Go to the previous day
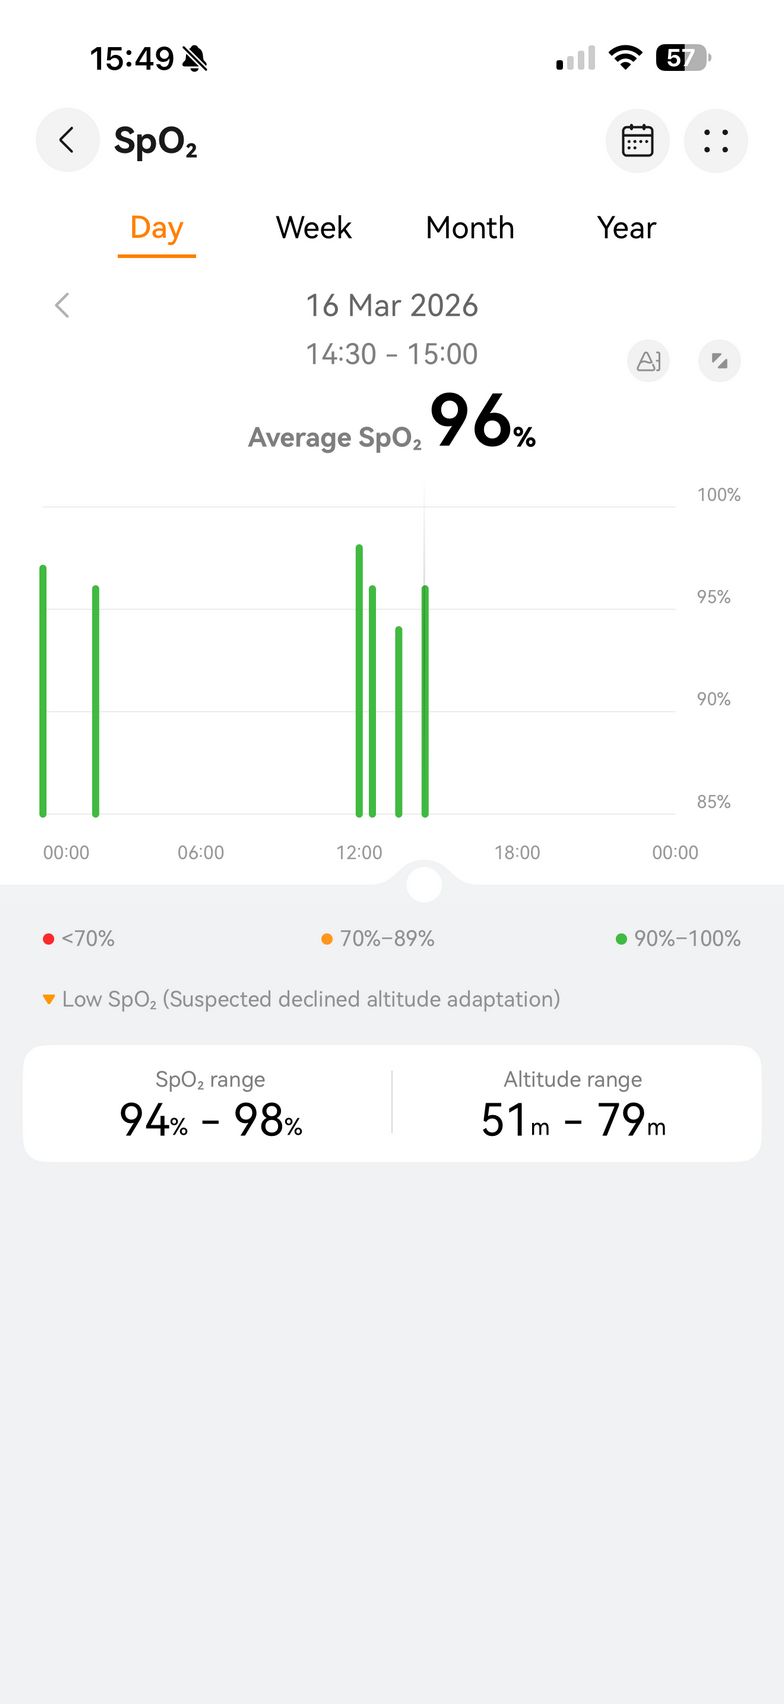Viewport: 784px width, 1704px height. point(62,305)
